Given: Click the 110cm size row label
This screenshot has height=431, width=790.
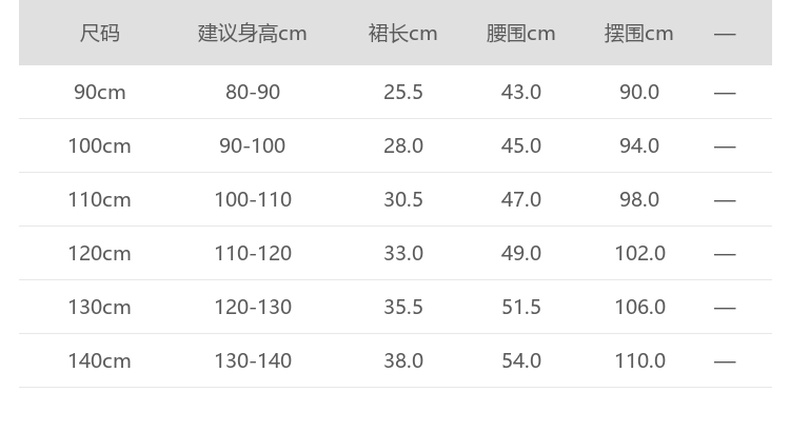Looking at the screenshot, I should tap(99, 200).
